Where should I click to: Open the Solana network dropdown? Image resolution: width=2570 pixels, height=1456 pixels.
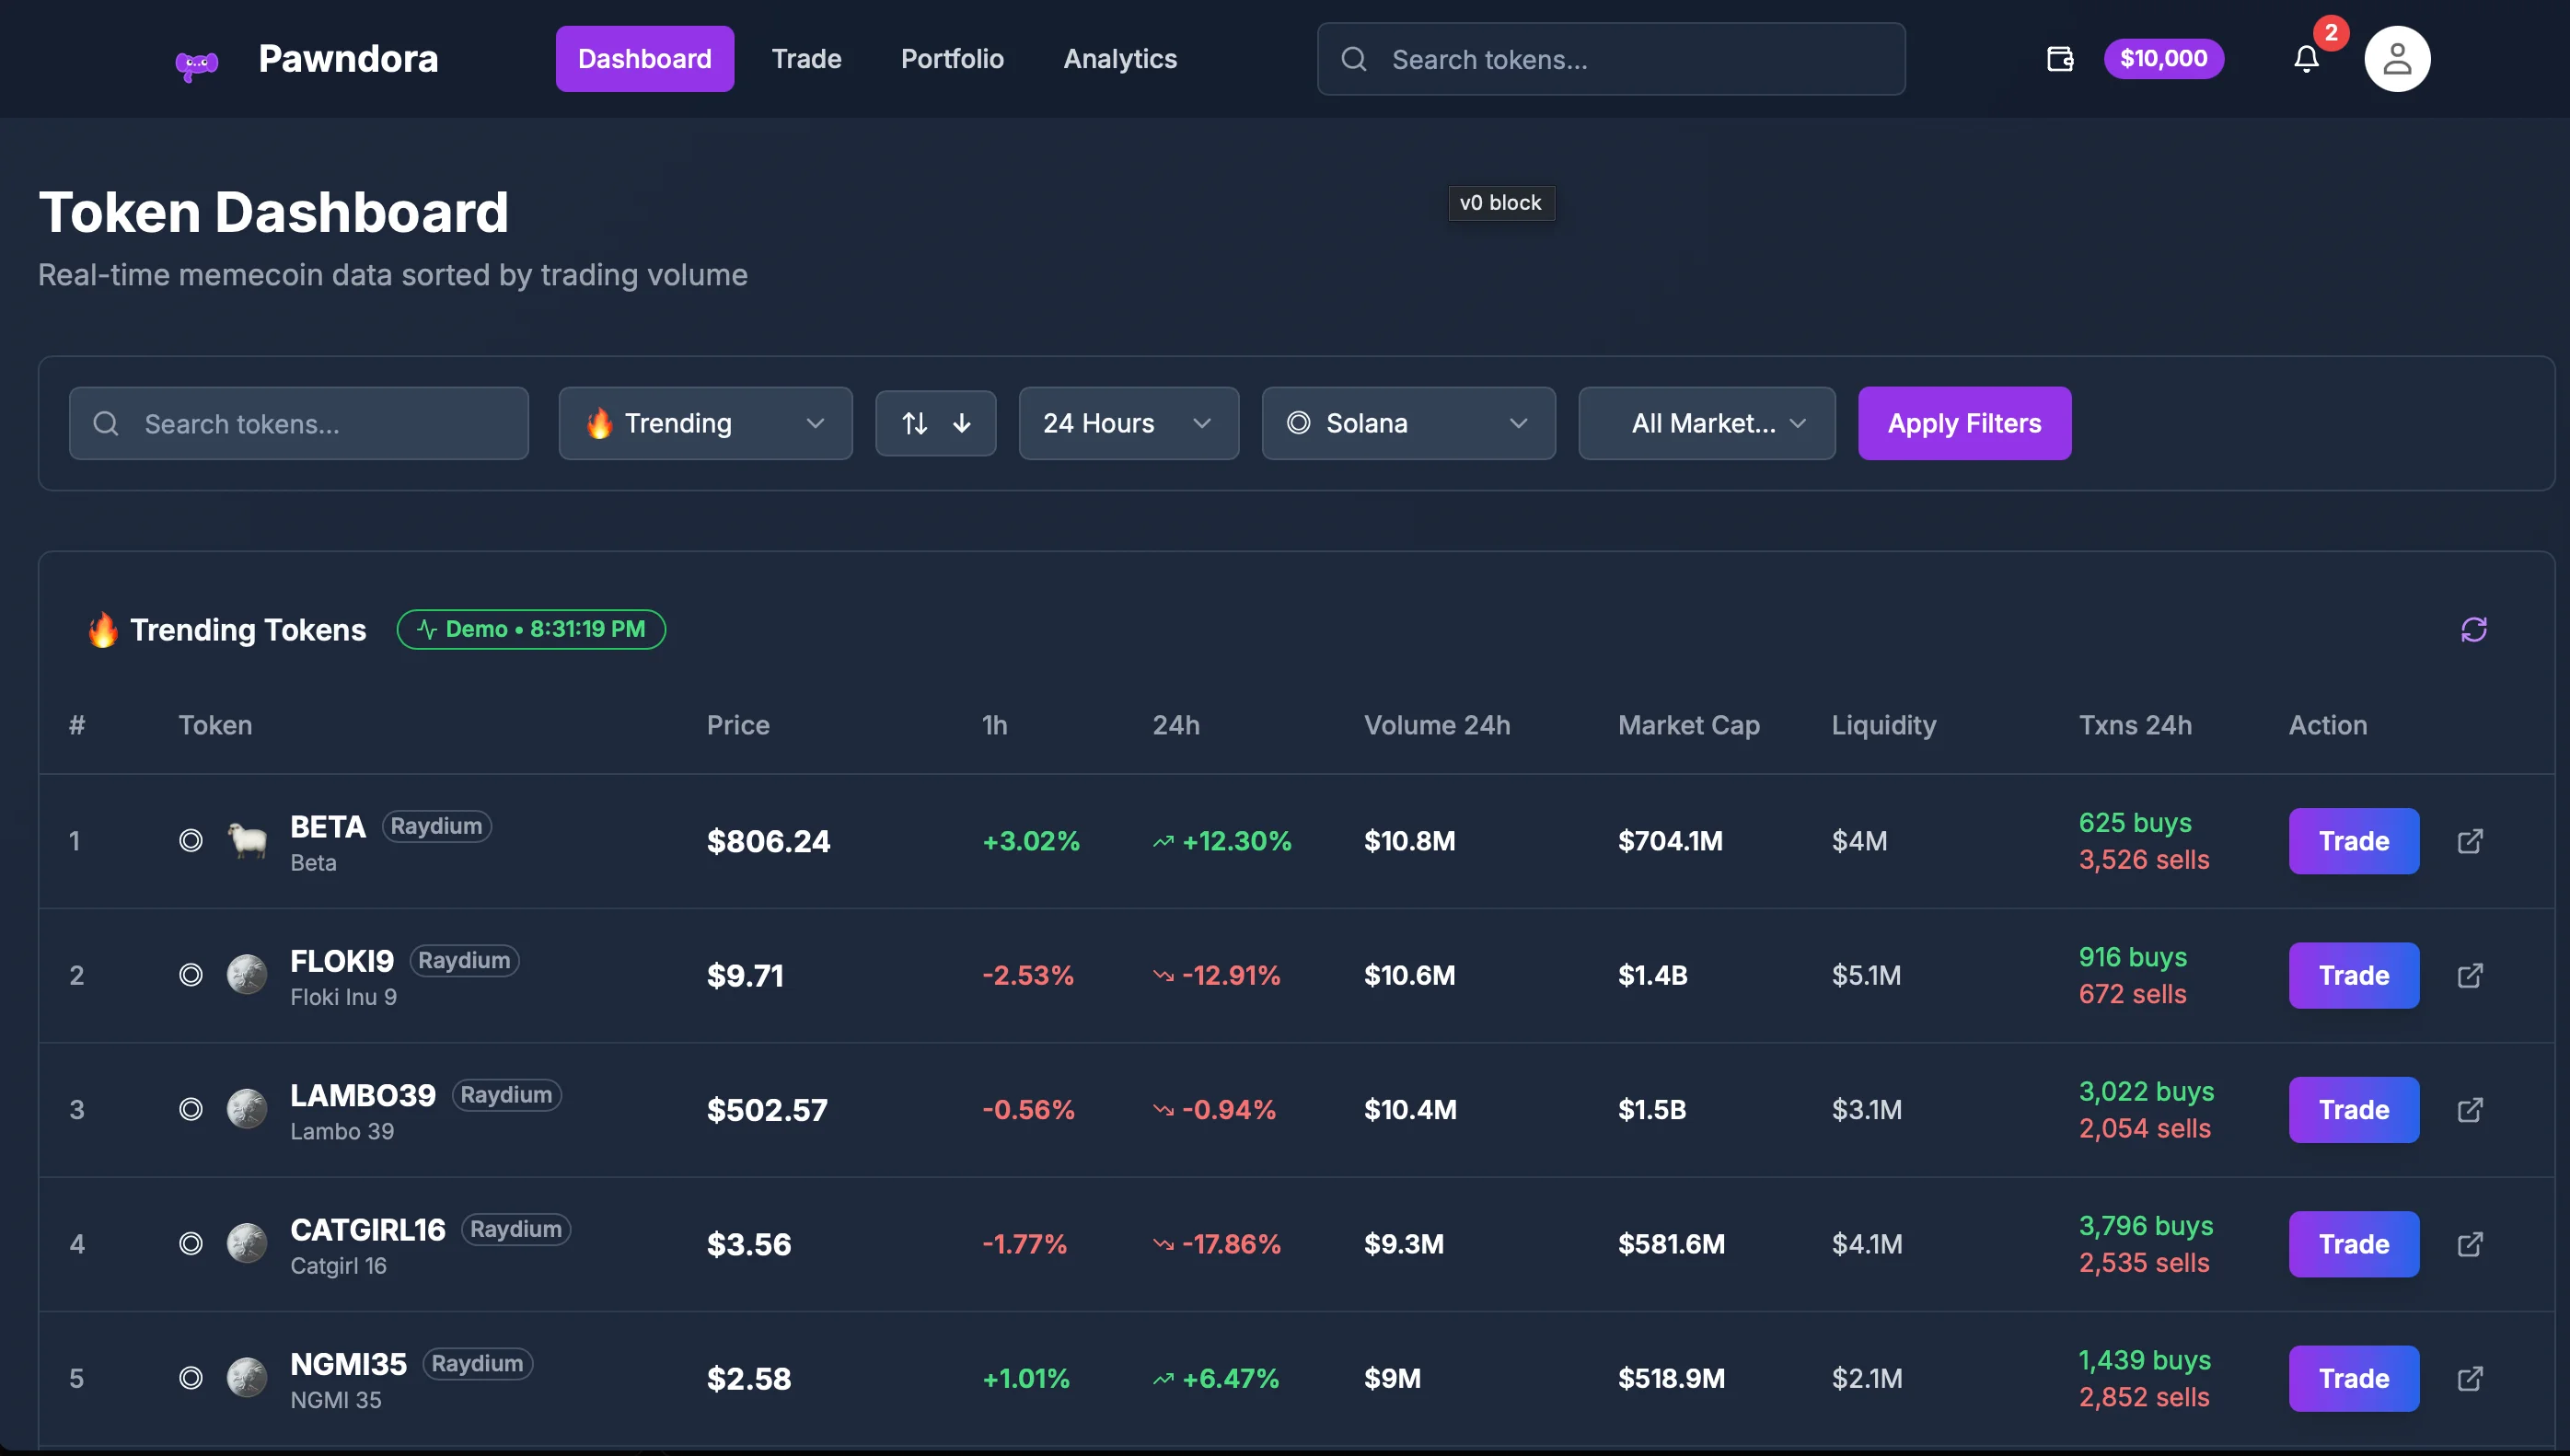[x=1408, y=423]
